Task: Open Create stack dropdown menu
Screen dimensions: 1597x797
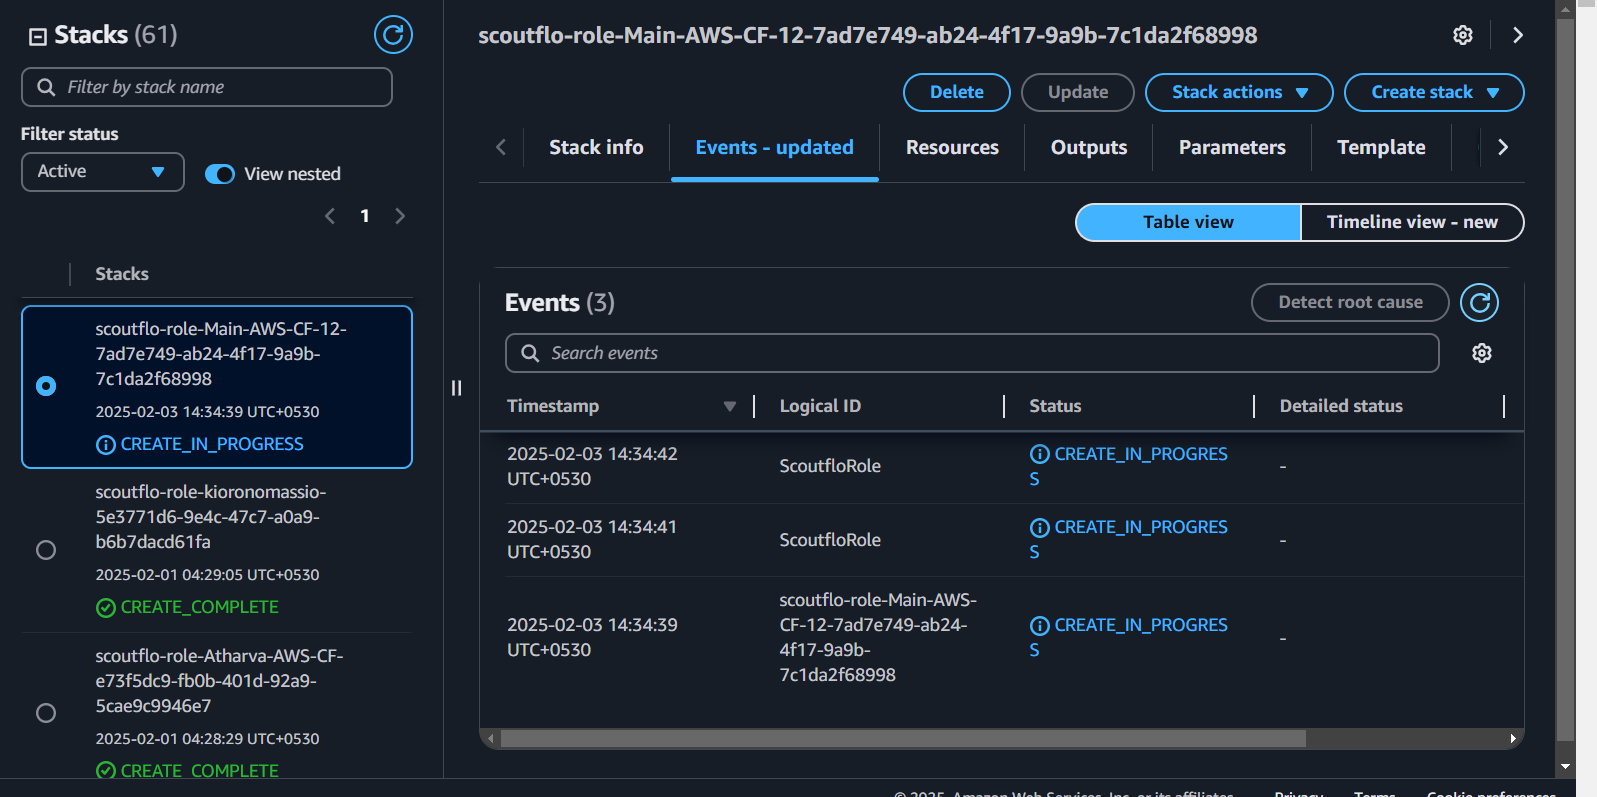Action: pos(1433,92)
